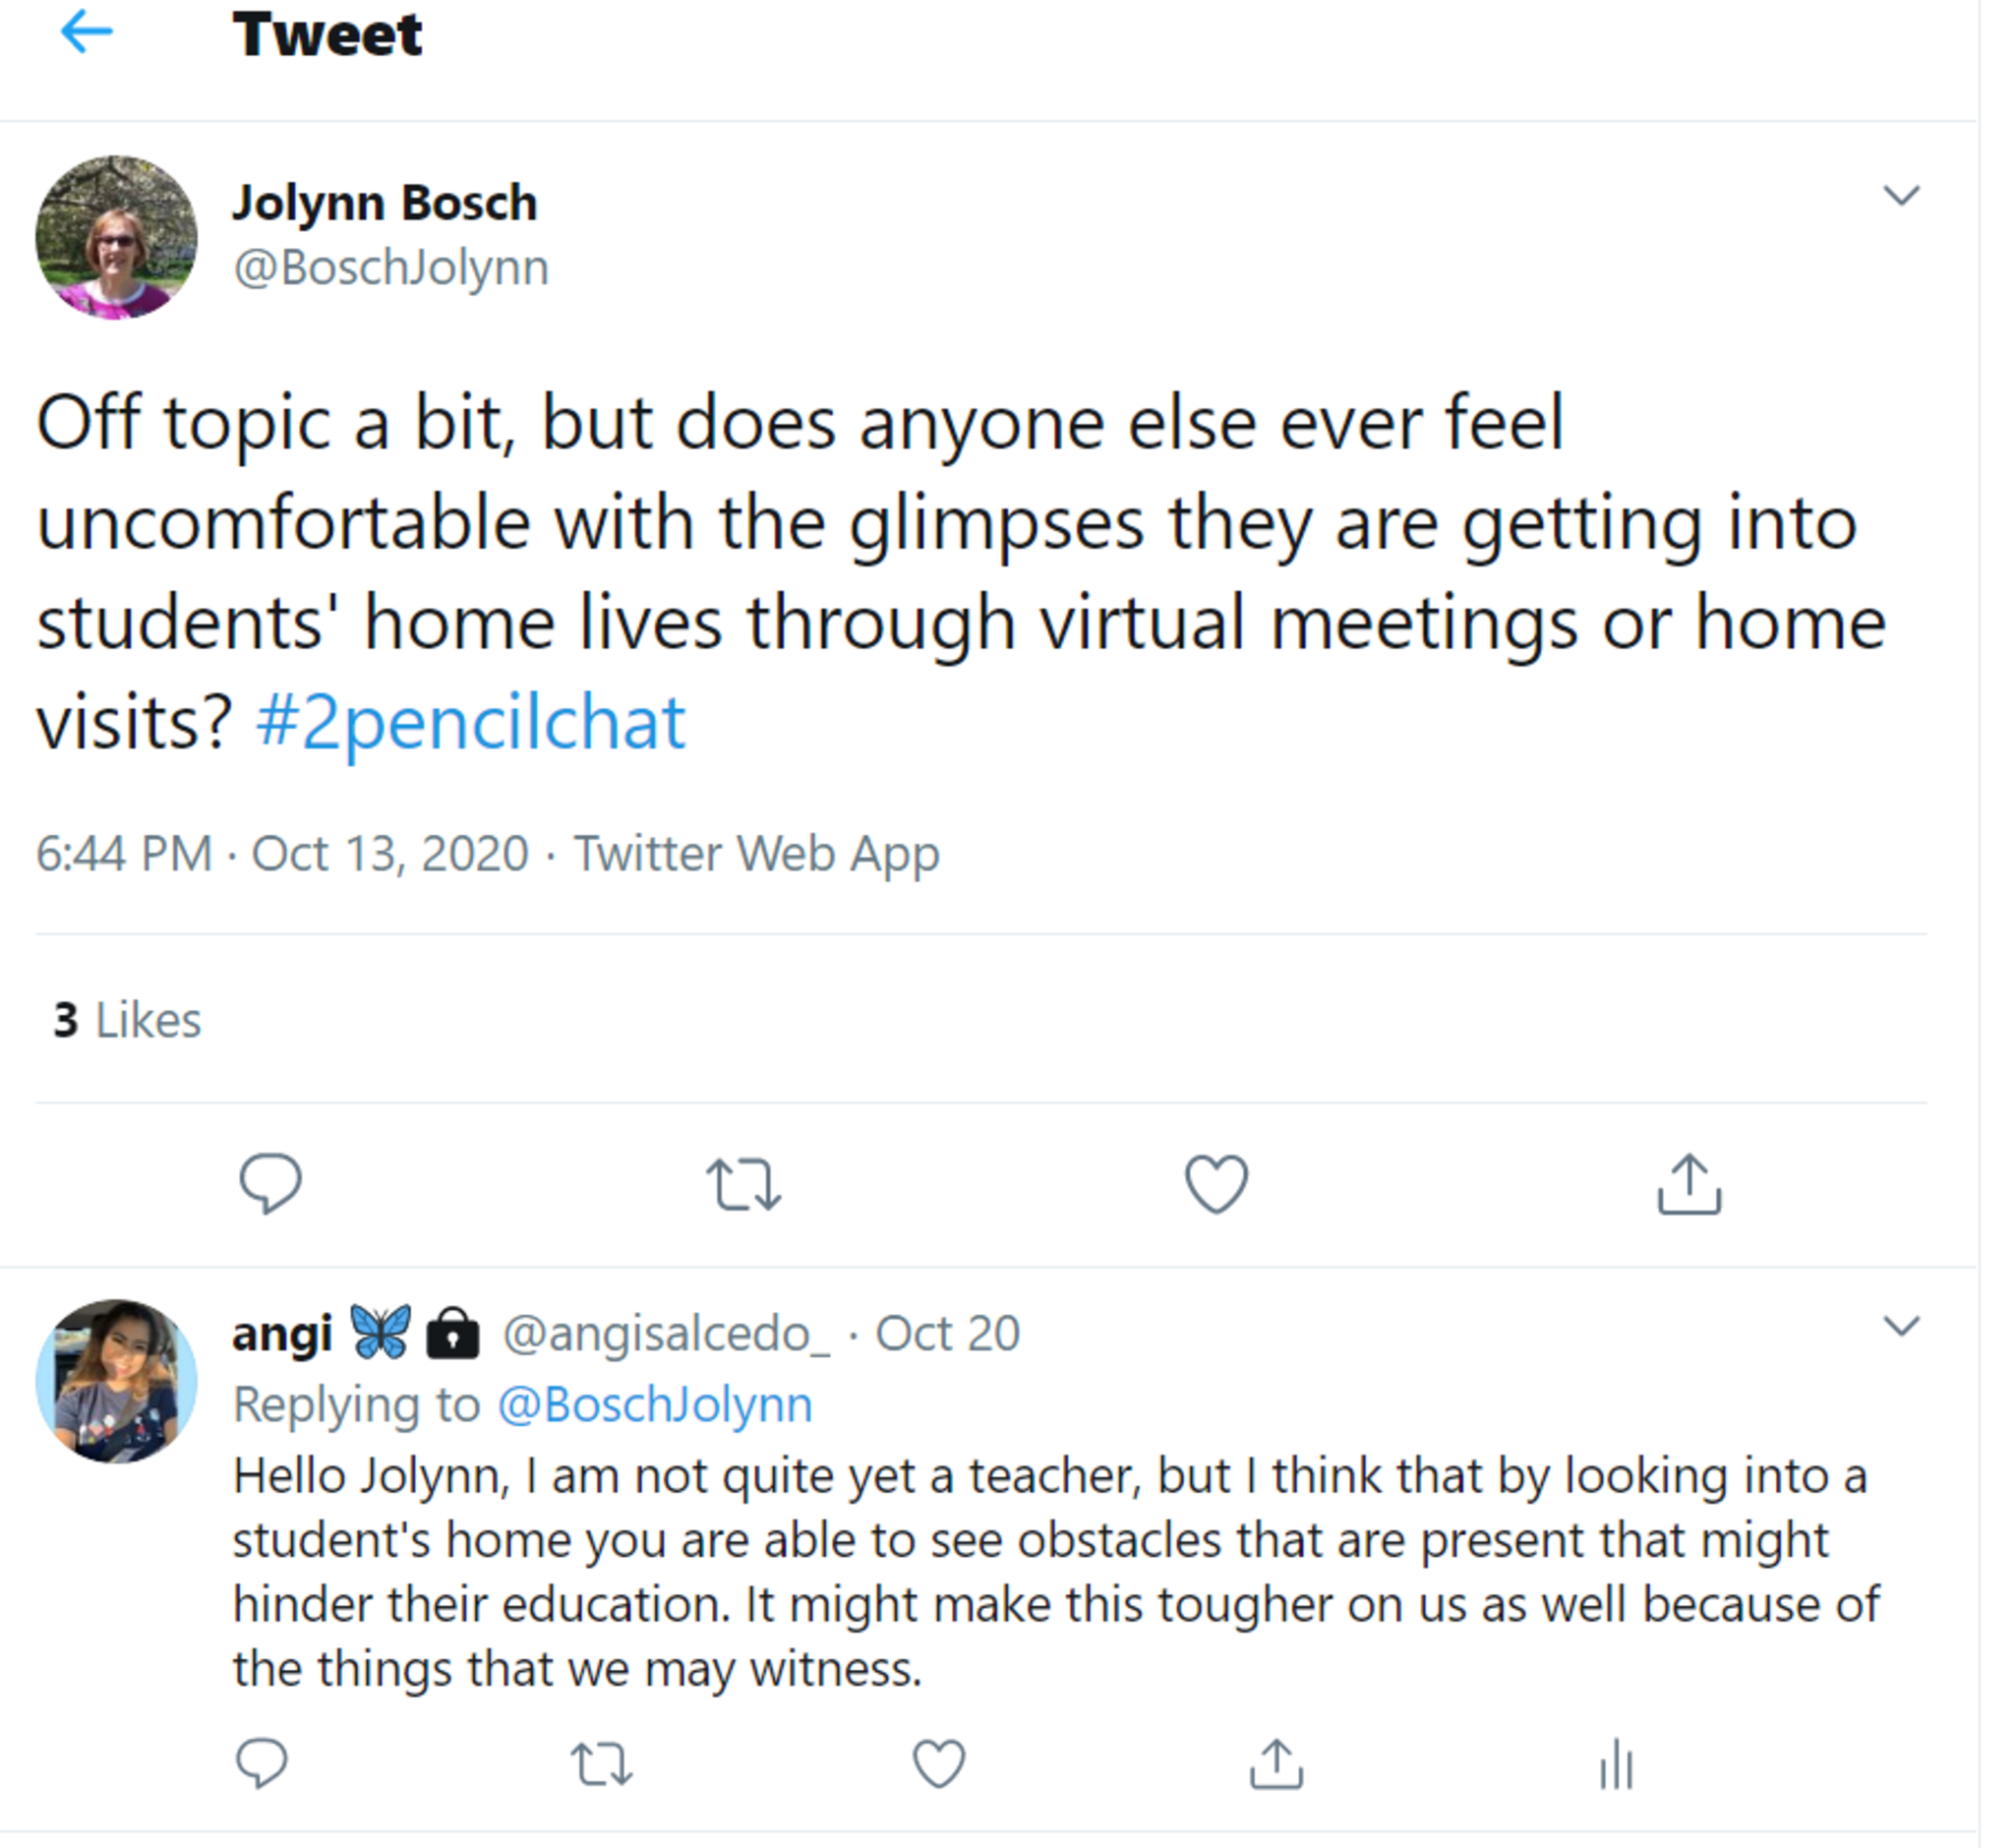2014x1848 pixels.
Task: Open the #2pencilchat hashtag
Action: pos(471,722)
